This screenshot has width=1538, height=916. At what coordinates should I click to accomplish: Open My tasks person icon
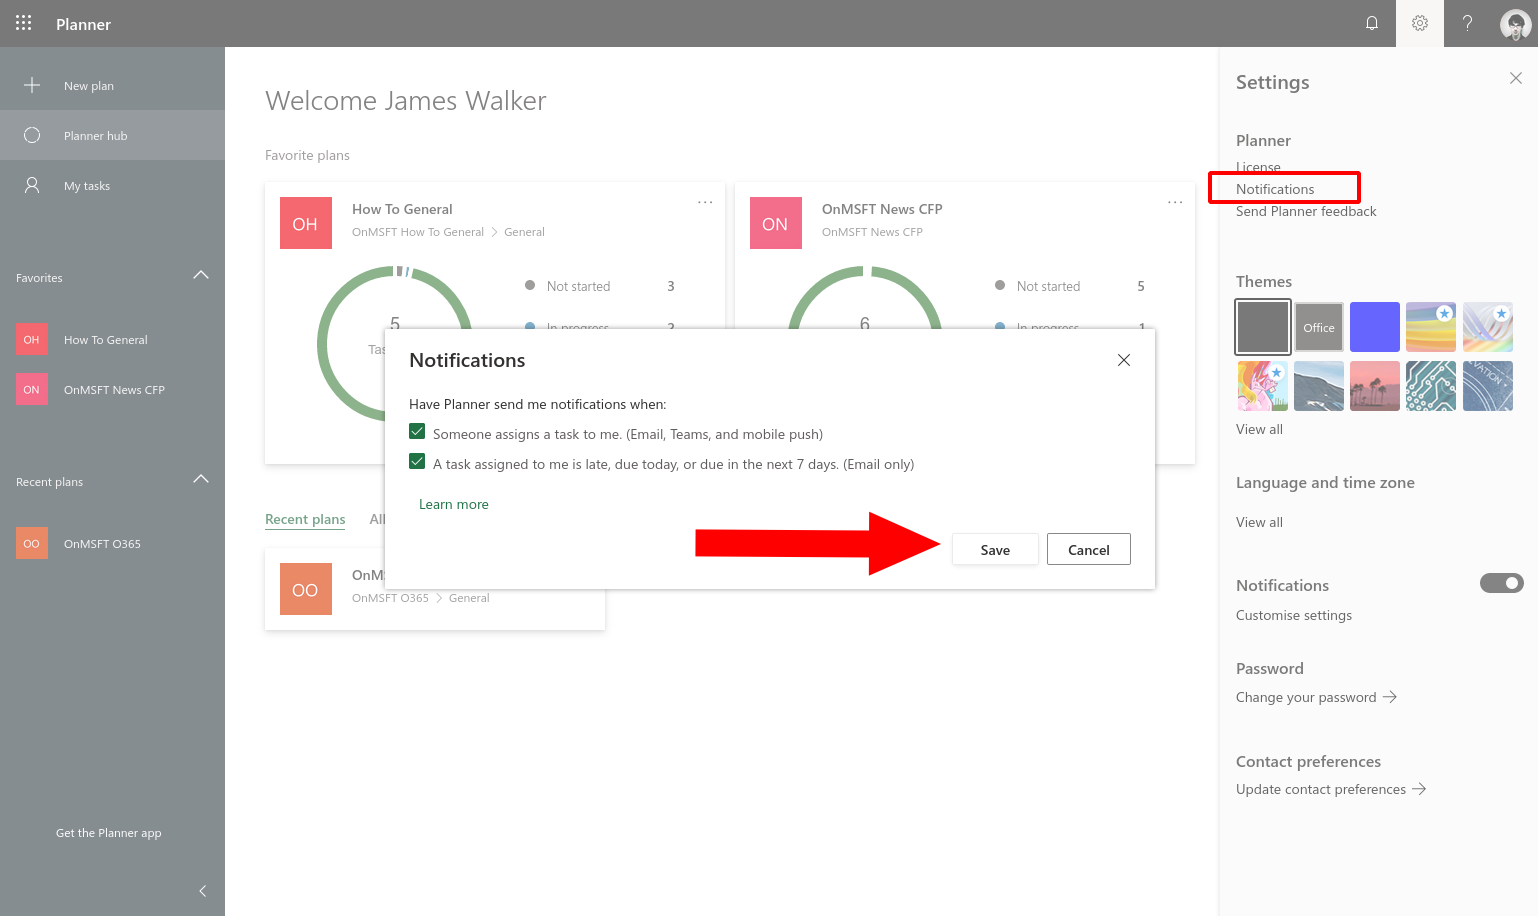32,185
